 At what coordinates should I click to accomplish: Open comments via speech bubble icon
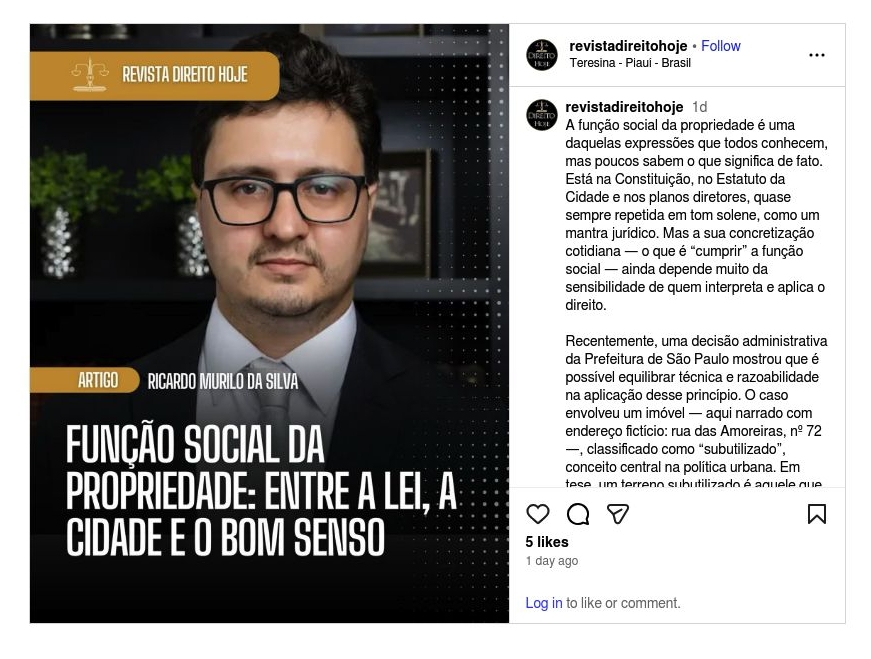coord(578,514)
